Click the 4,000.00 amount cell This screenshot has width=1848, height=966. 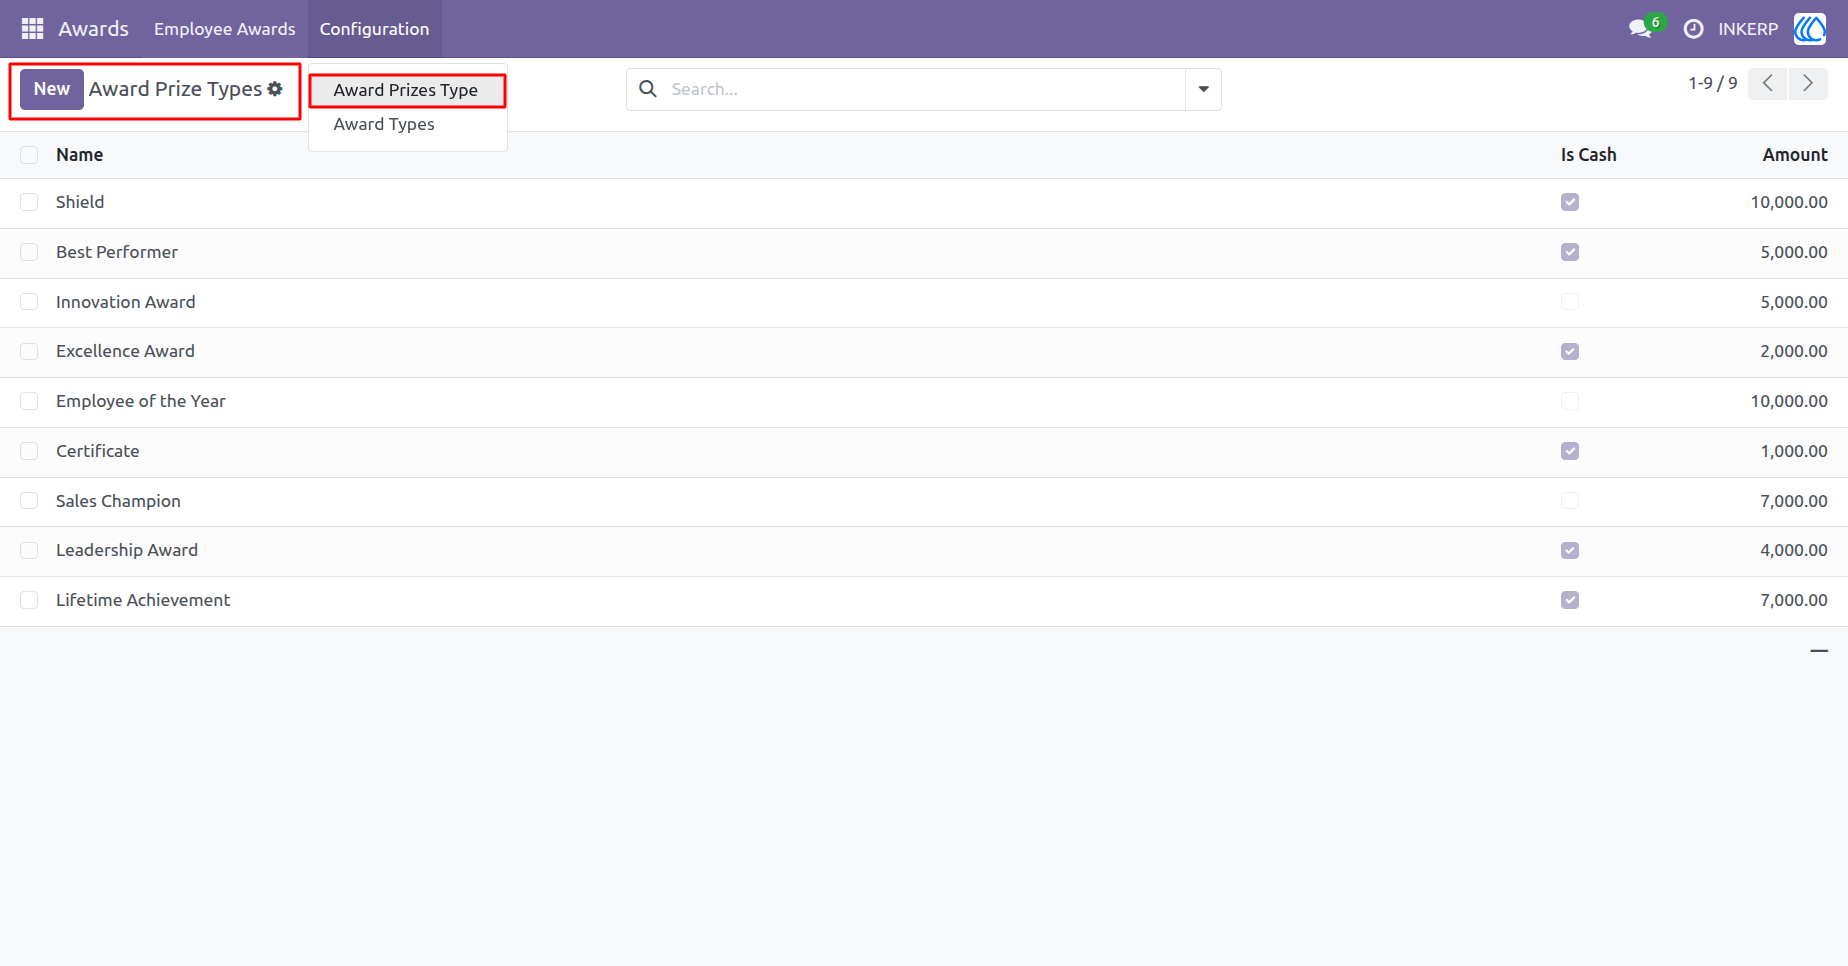point(1794,550)
